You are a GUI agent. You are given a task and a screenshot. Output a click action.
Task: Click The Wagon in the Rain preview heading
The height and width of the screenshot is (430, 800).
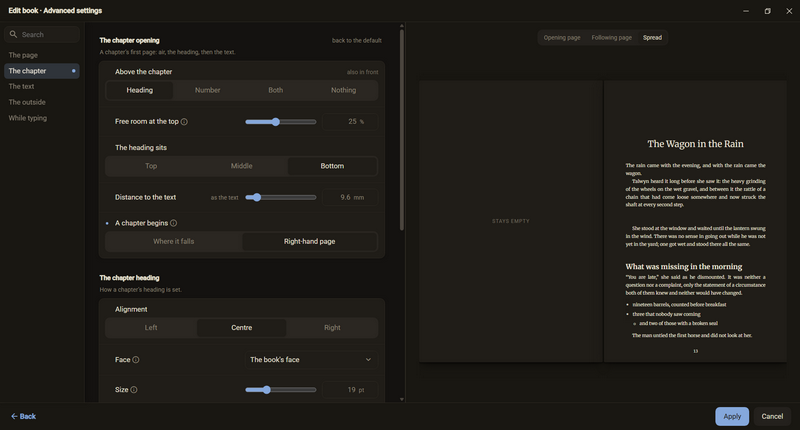coord(695,144)
